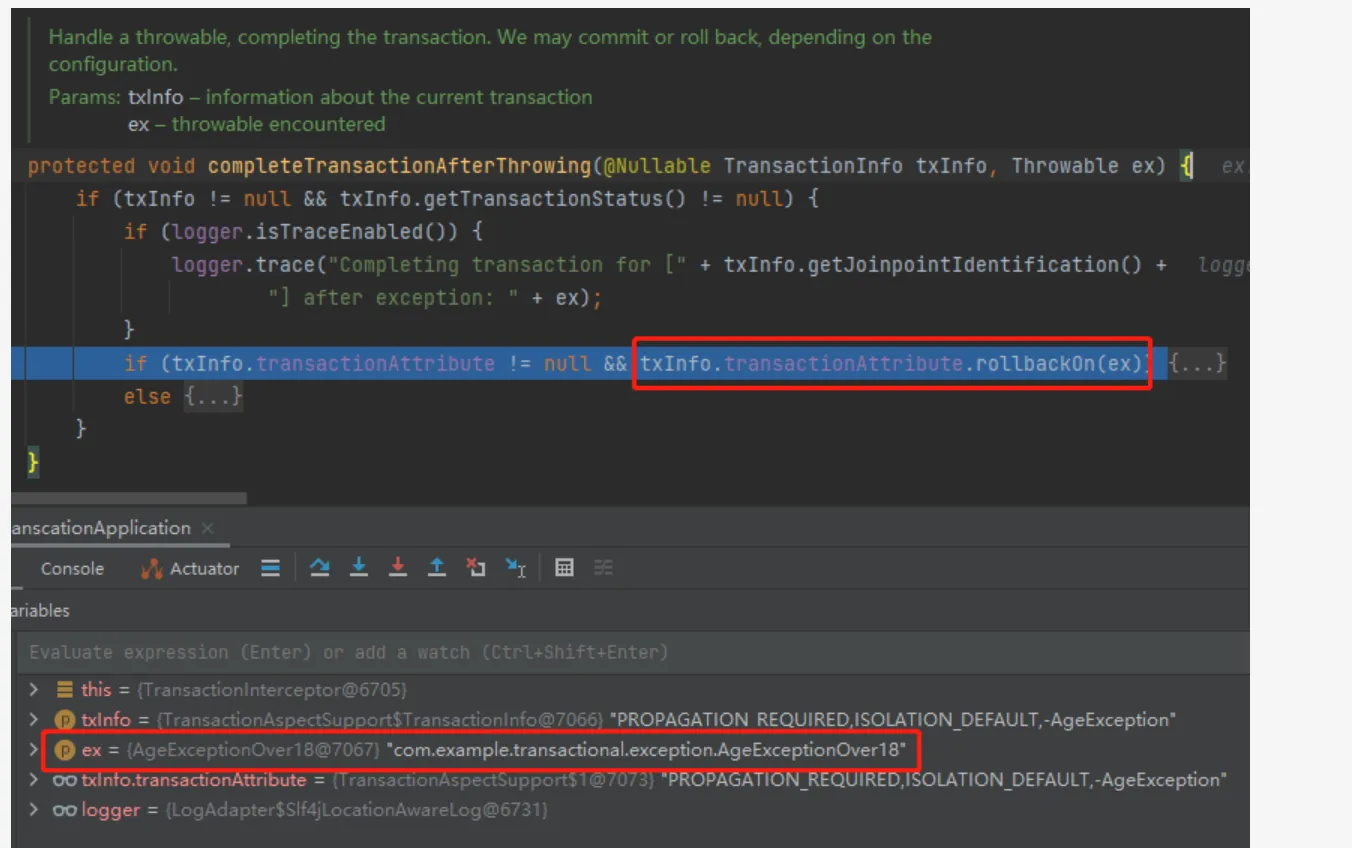Unfold the collapsed else block
The height and width of the screenshot is (848, 1352).
pos(213,397)
